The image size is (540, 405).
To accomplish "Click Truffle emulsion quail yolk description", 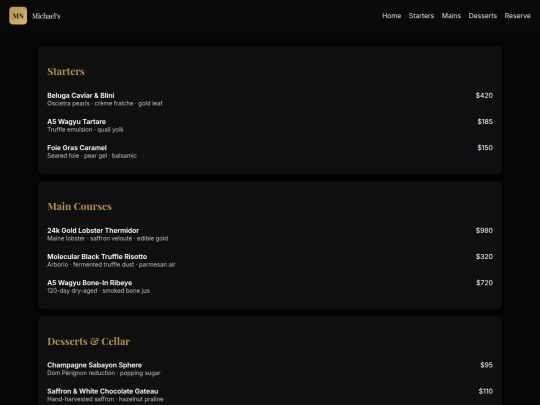I will 85,129.
